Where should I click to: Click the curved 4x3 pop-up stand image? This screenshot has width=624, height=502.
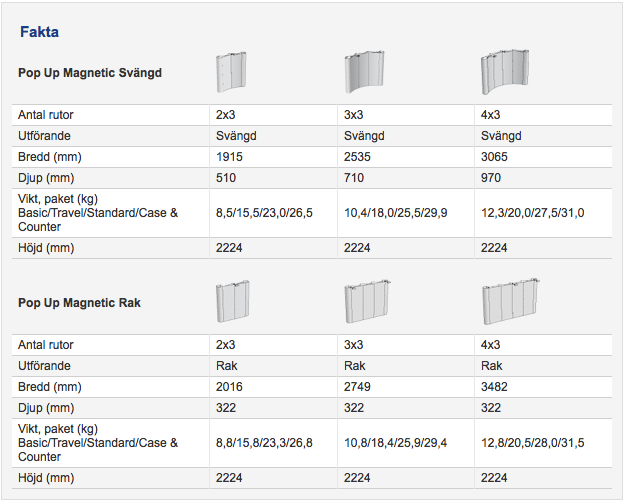pos(505,72)
